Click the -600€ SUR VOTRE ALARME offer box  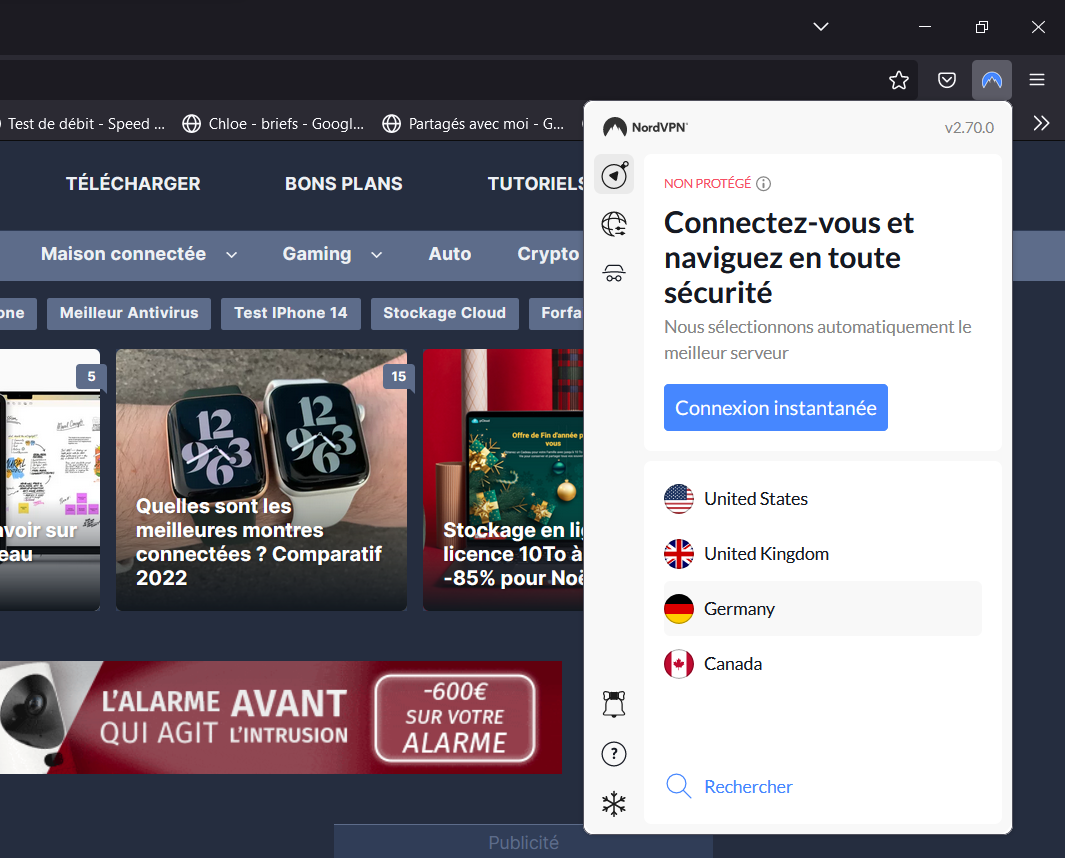coord(455,717)
